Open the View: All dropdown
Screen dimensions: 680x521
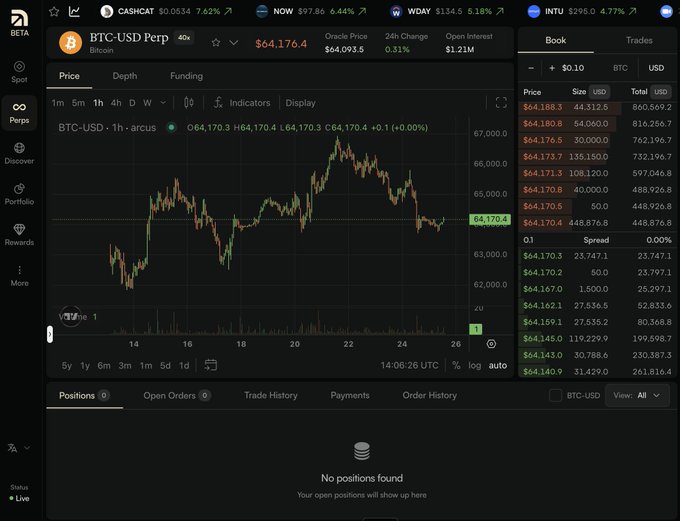[x=637, y=395]
